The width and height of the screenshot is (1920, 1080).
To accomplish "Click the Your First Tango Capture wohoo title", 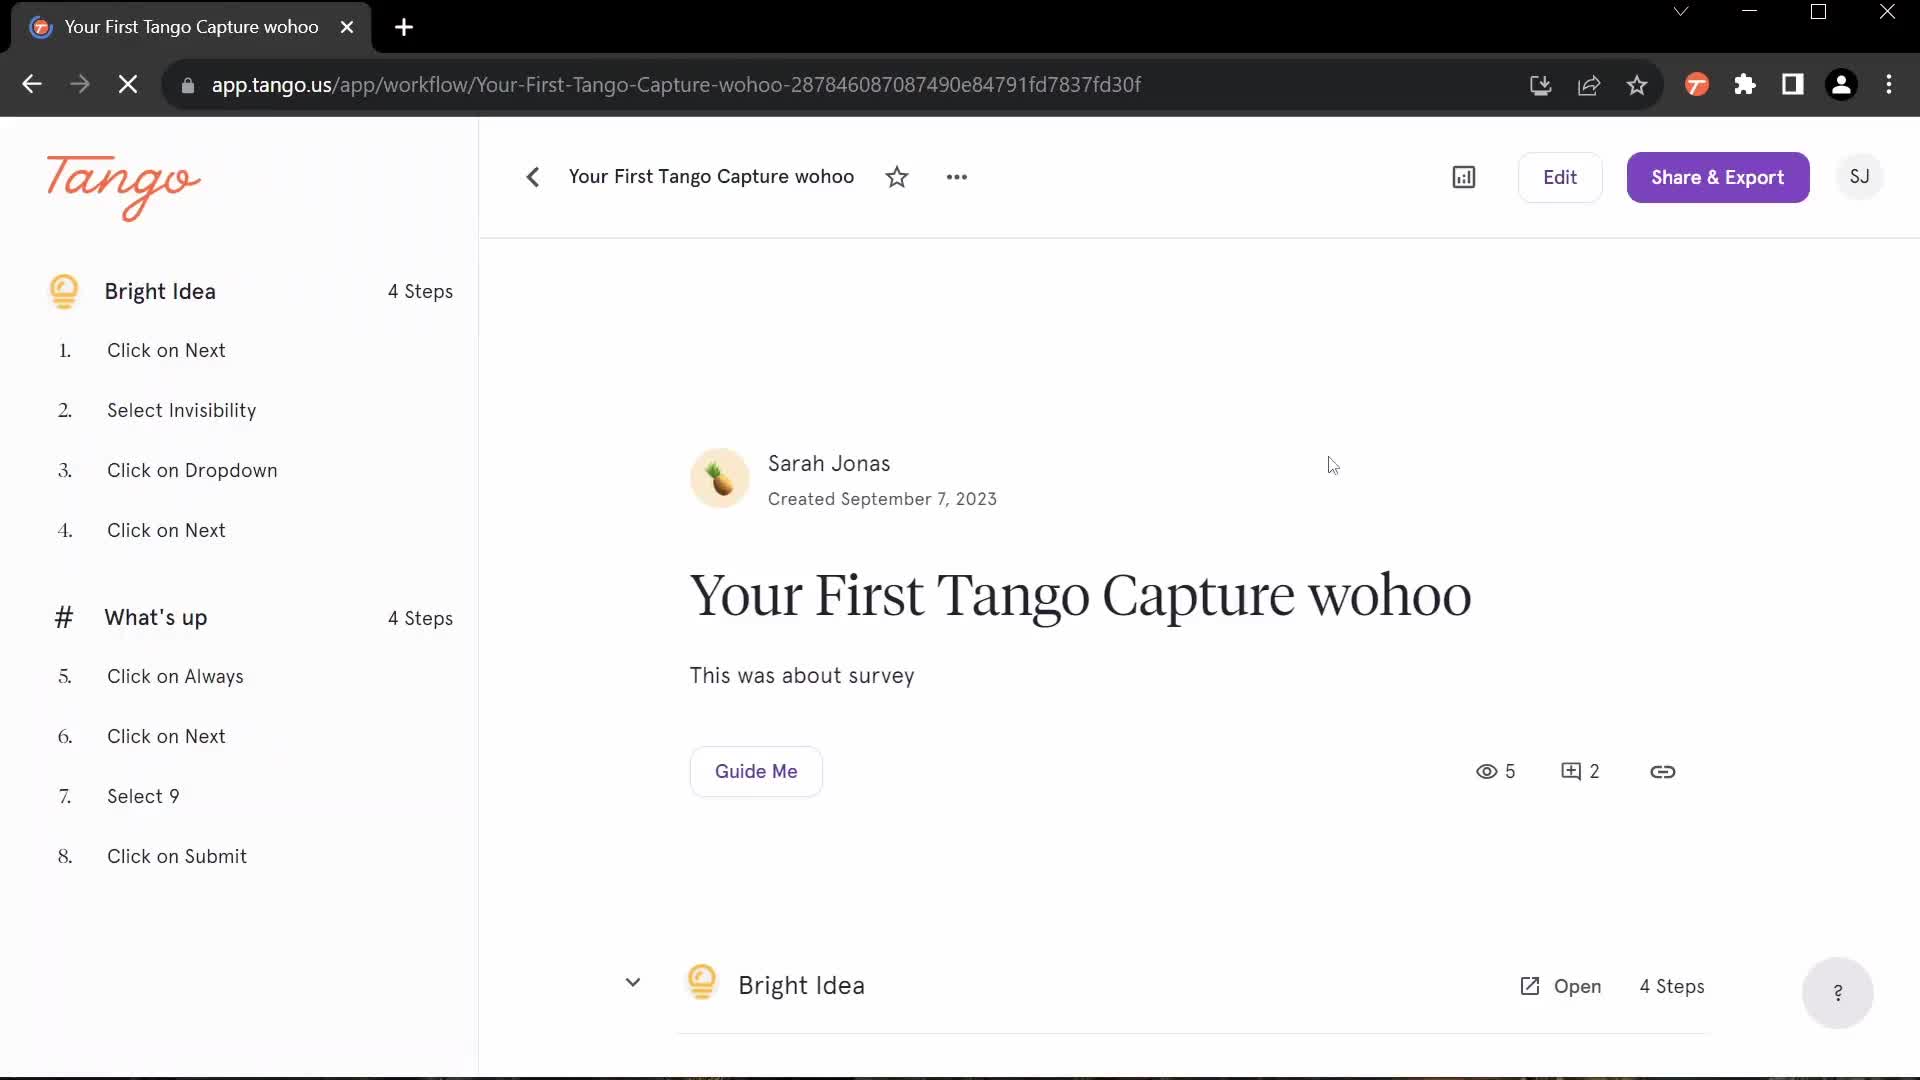I will click(x=1080, y=595).
